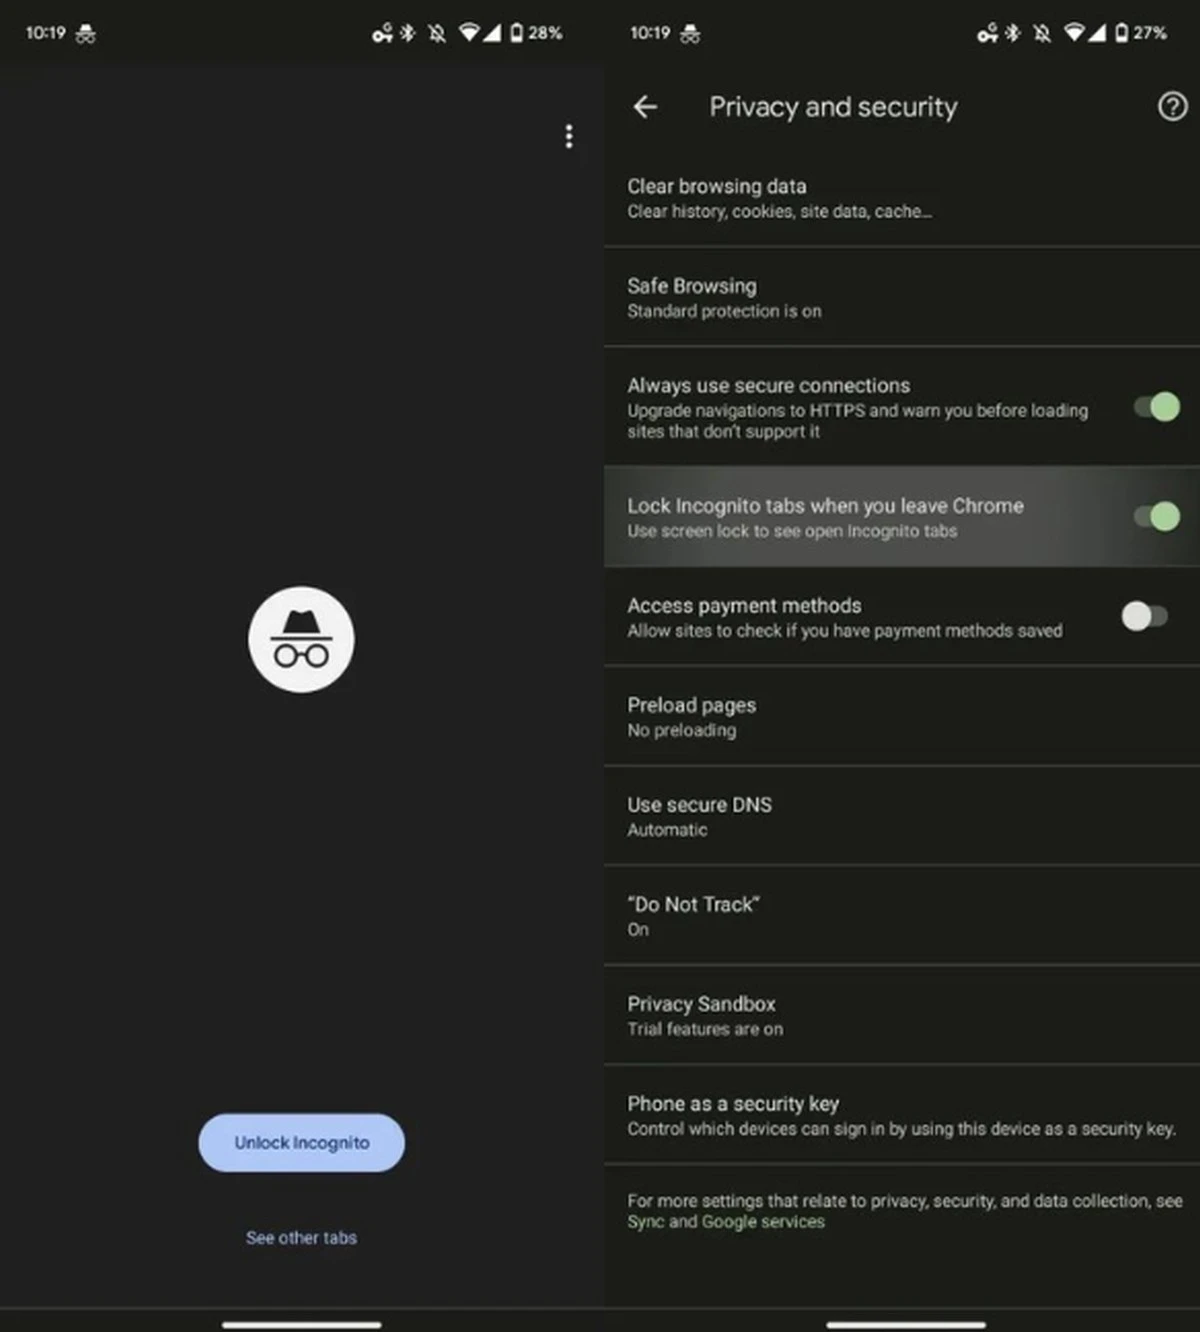Tap Incognito status icon beside left clock
Image resolution: width=1200 pixels, height=1332 pixels.
[86, 34]
